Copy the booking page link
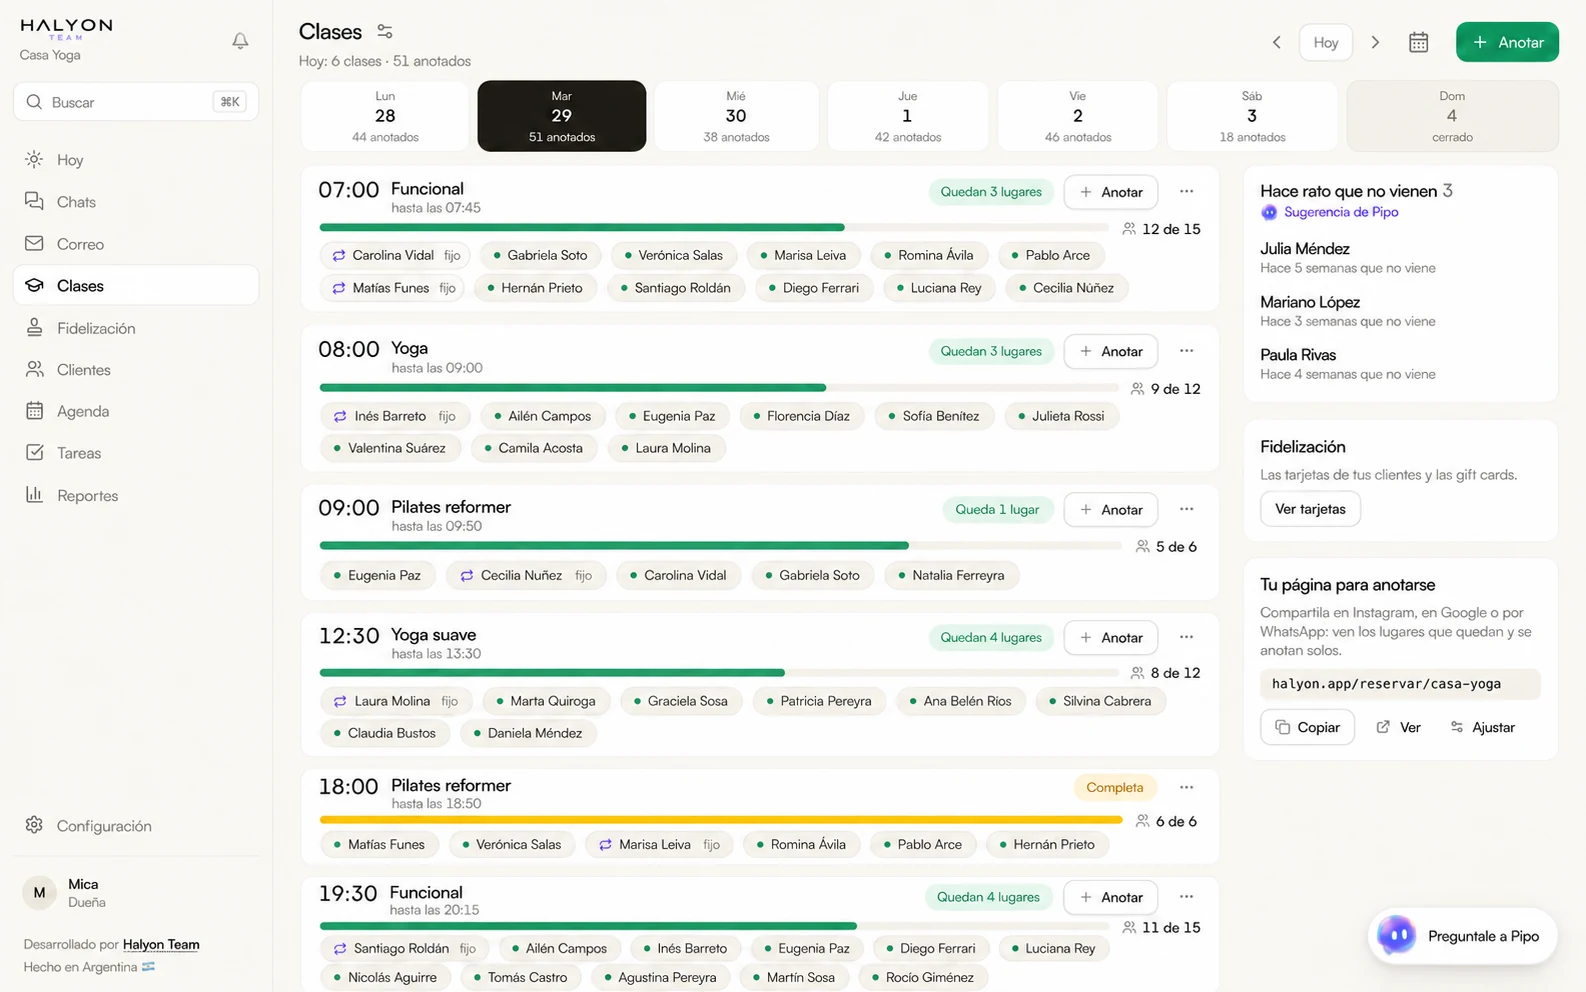 point(1307,727)
